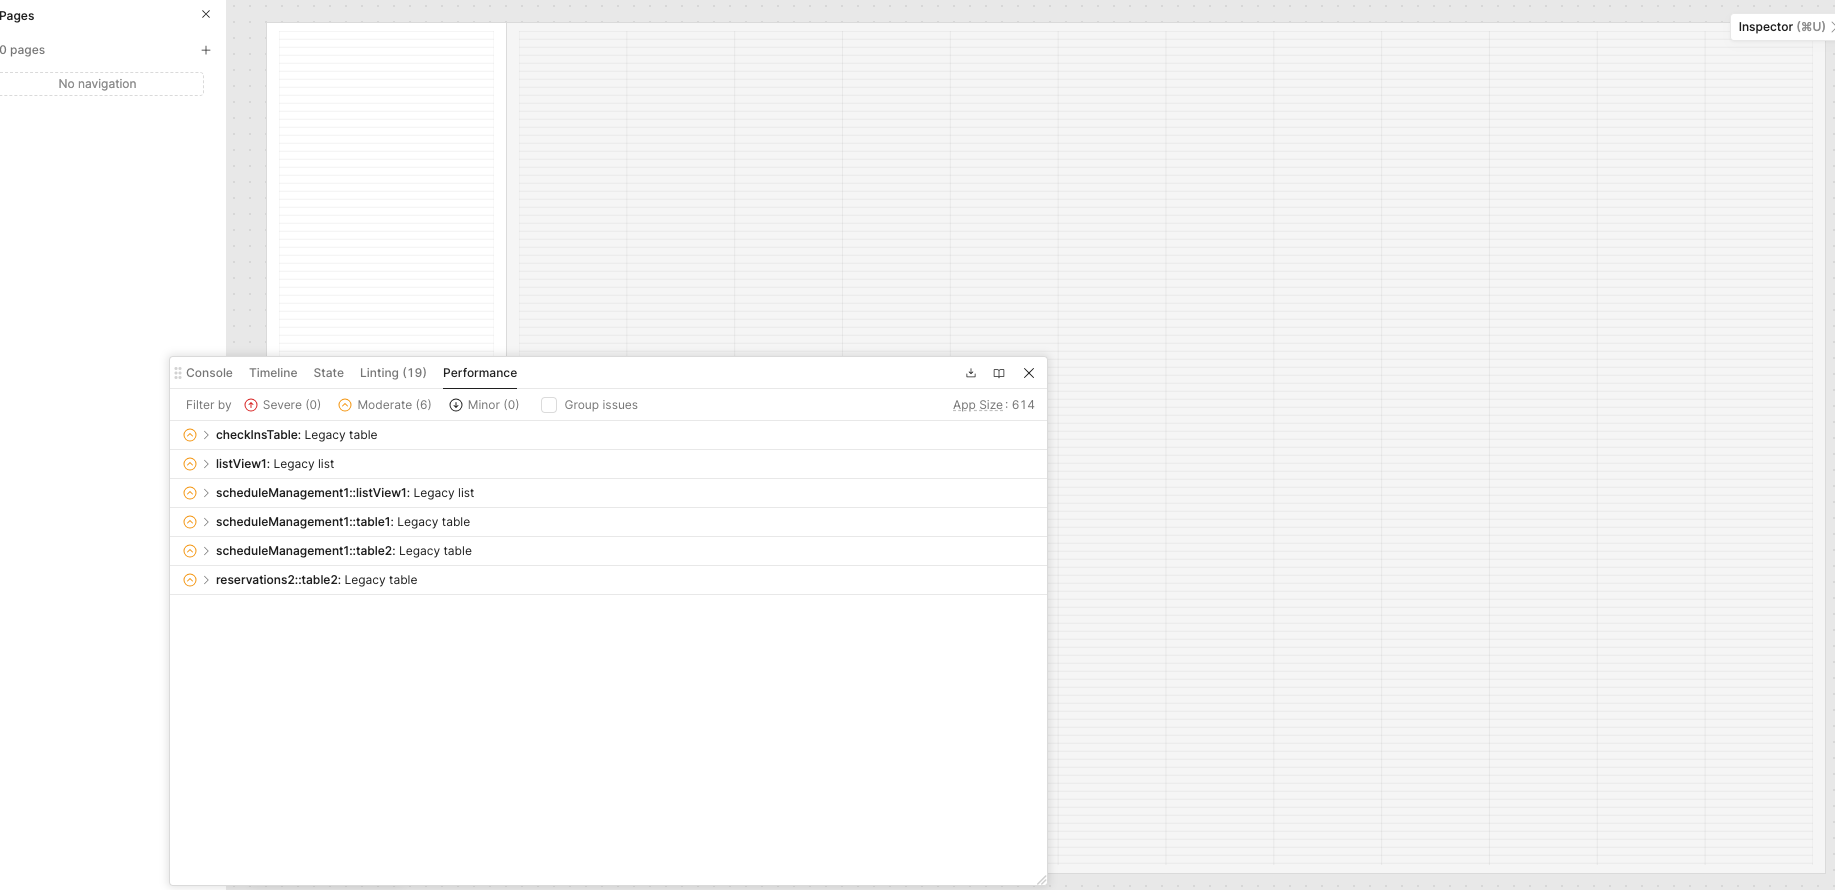
Task: Click moderate icon beside scheduleManagement1::table1
Action: click(x=190, y=522)
